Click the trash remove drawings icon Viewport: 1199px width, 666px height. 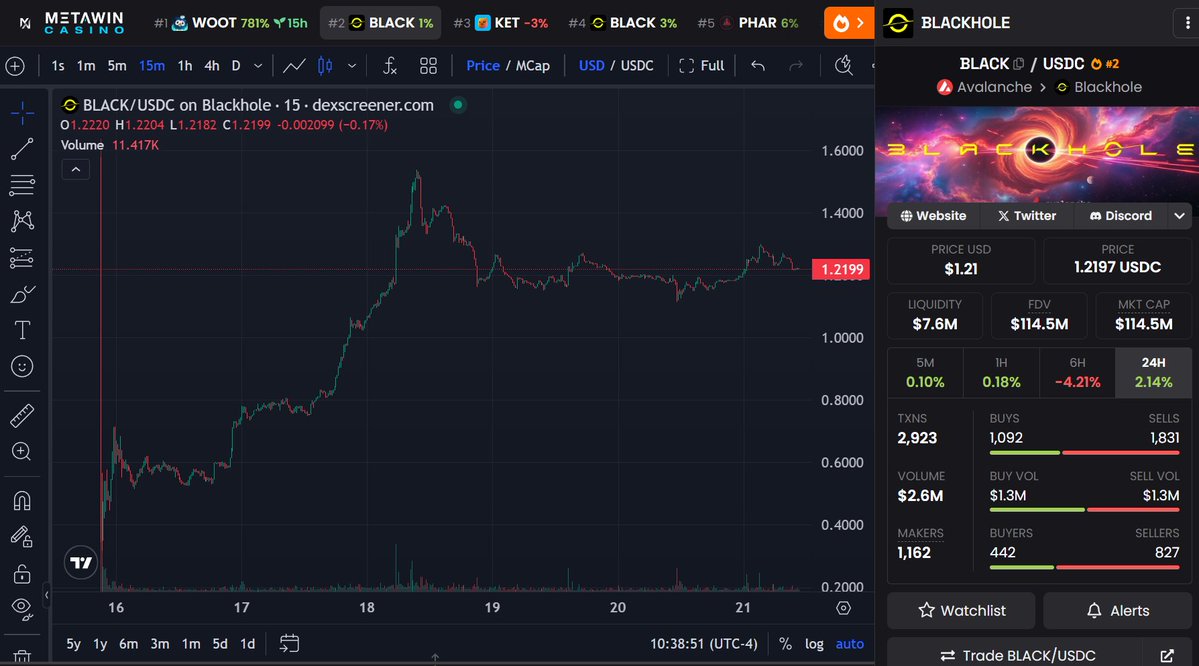[22, 656]
